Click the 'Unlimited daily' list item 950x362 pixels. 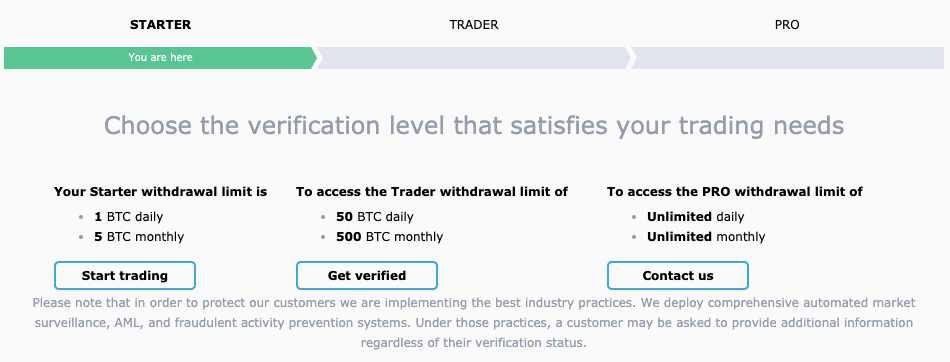[x=696, y=216]
